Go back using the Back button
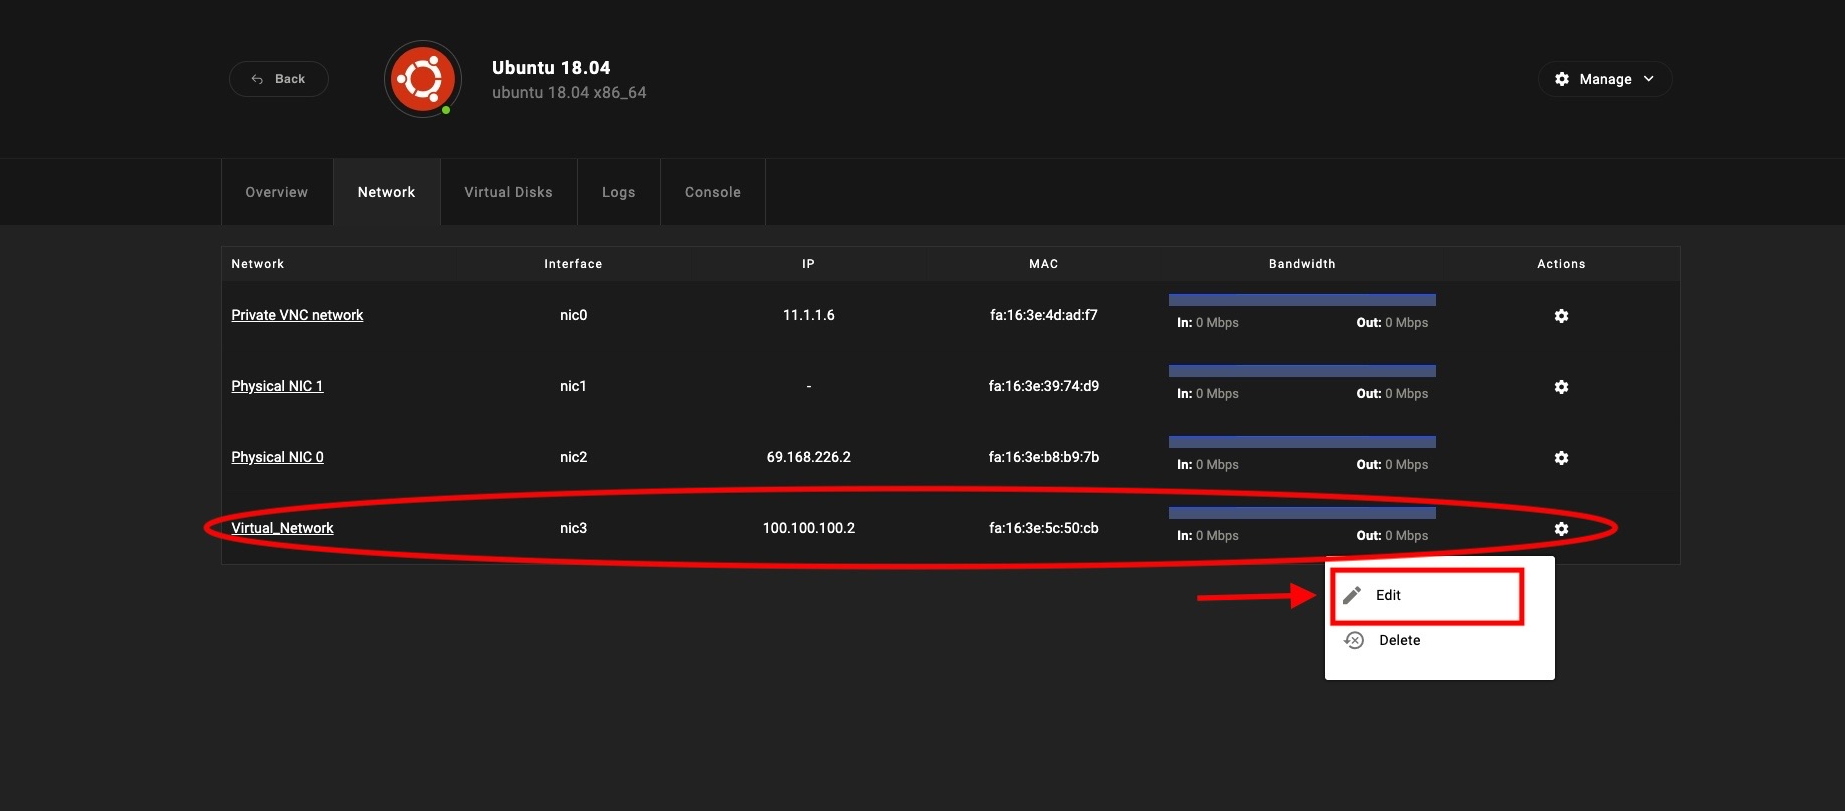The width and height of the screenshot is (1845, 811). click(279, 79)
